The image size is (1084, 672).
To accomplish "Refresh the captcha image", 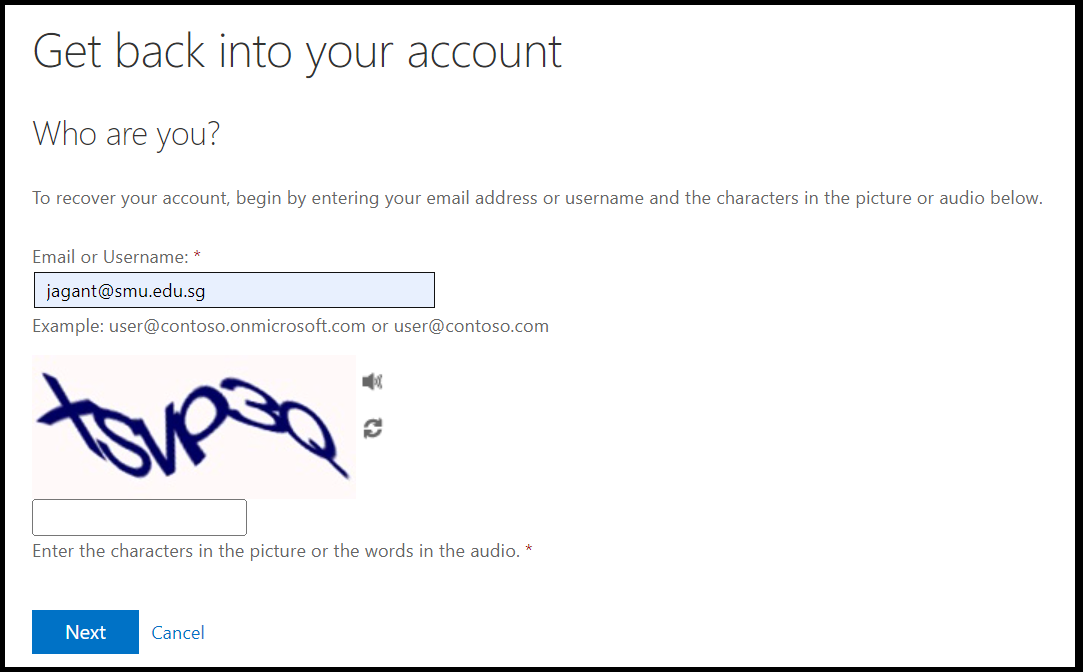I will pos(373,428).
